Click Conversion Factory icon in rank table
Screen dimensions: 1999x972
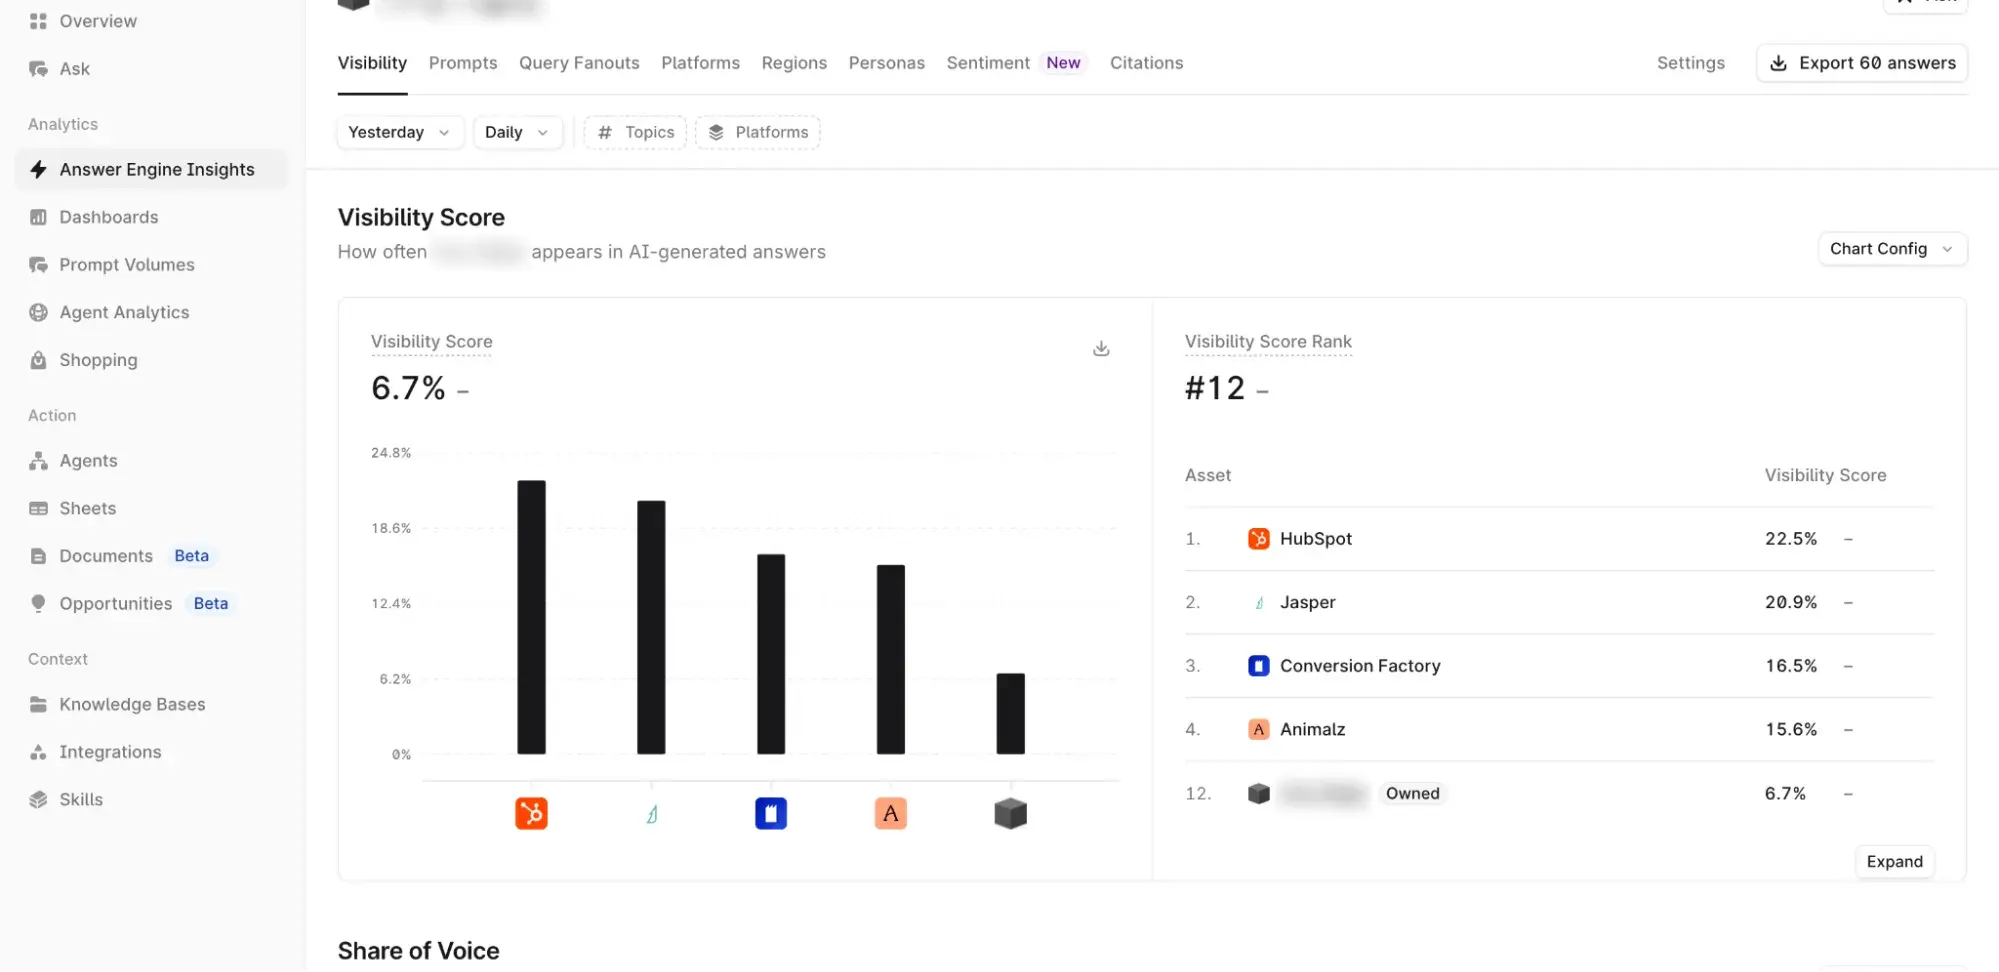click(x=1259, y=666)
